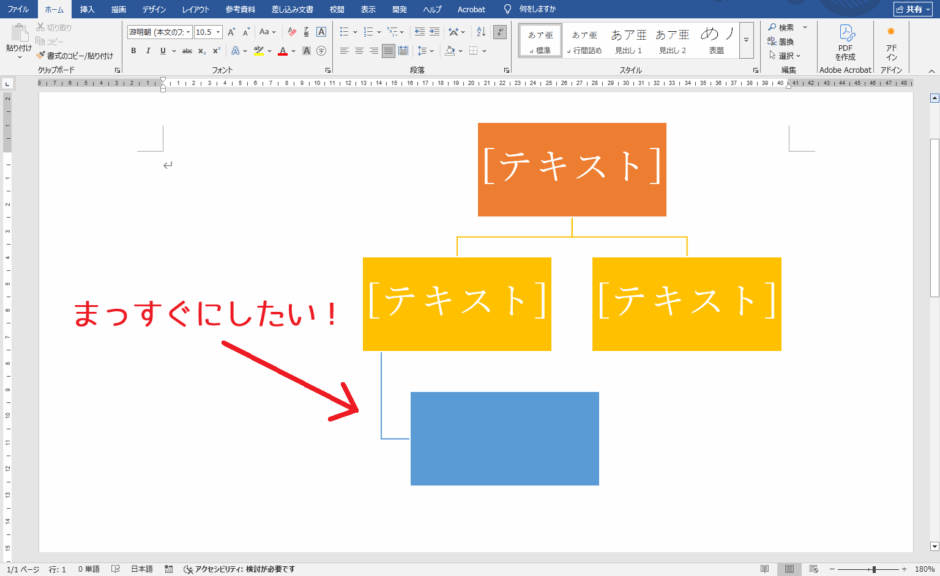Click the zoom slider in status bar

pyautogui.click(x=874, y=568)
